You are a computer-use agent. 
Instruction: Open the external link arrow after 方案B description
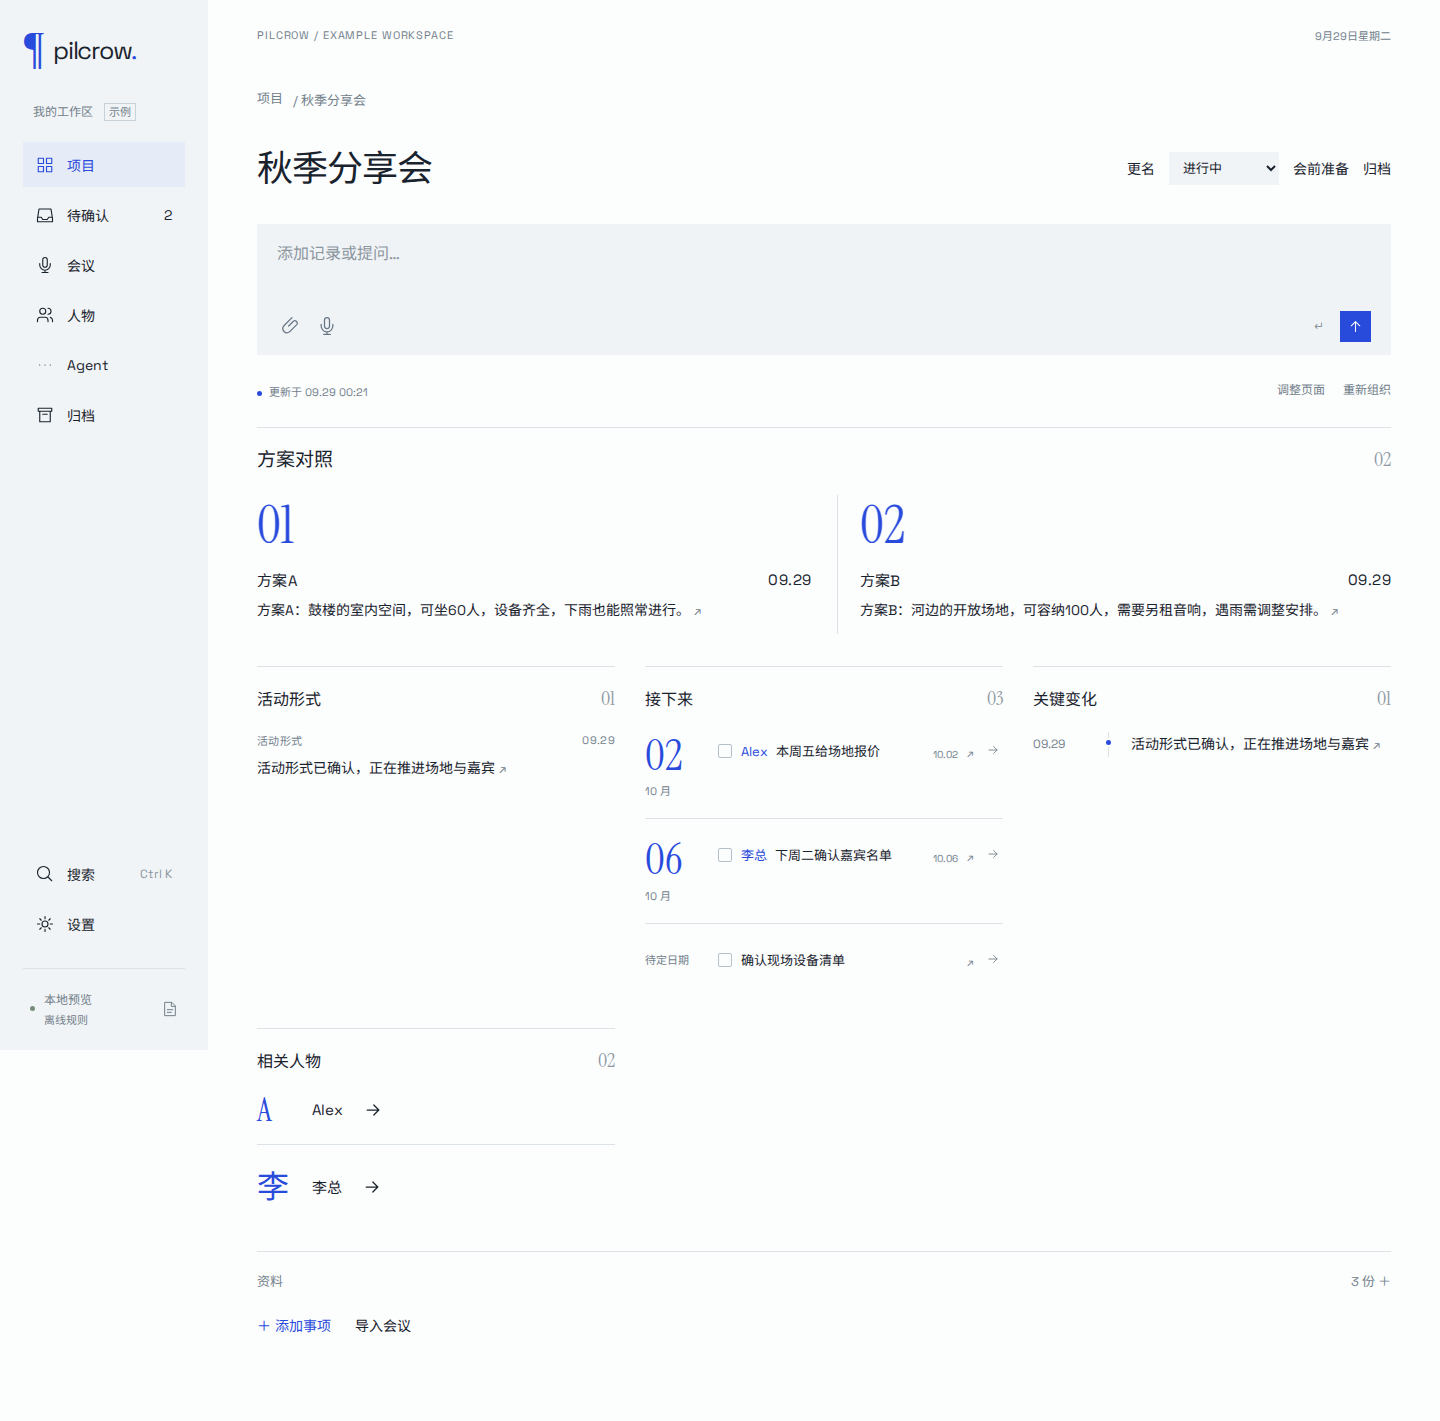(x=1335, y=612)
